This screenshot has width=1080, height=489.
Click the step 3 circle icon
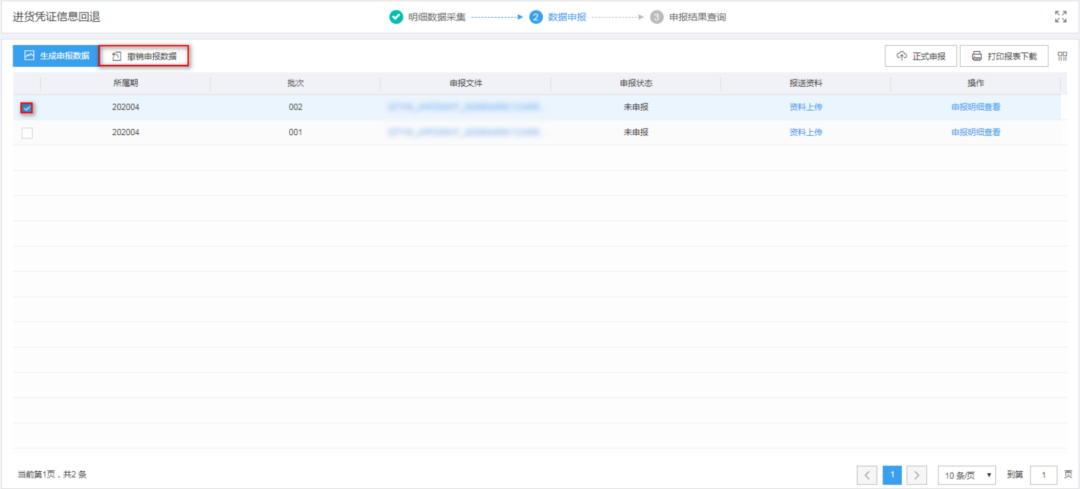pos(656,17)
